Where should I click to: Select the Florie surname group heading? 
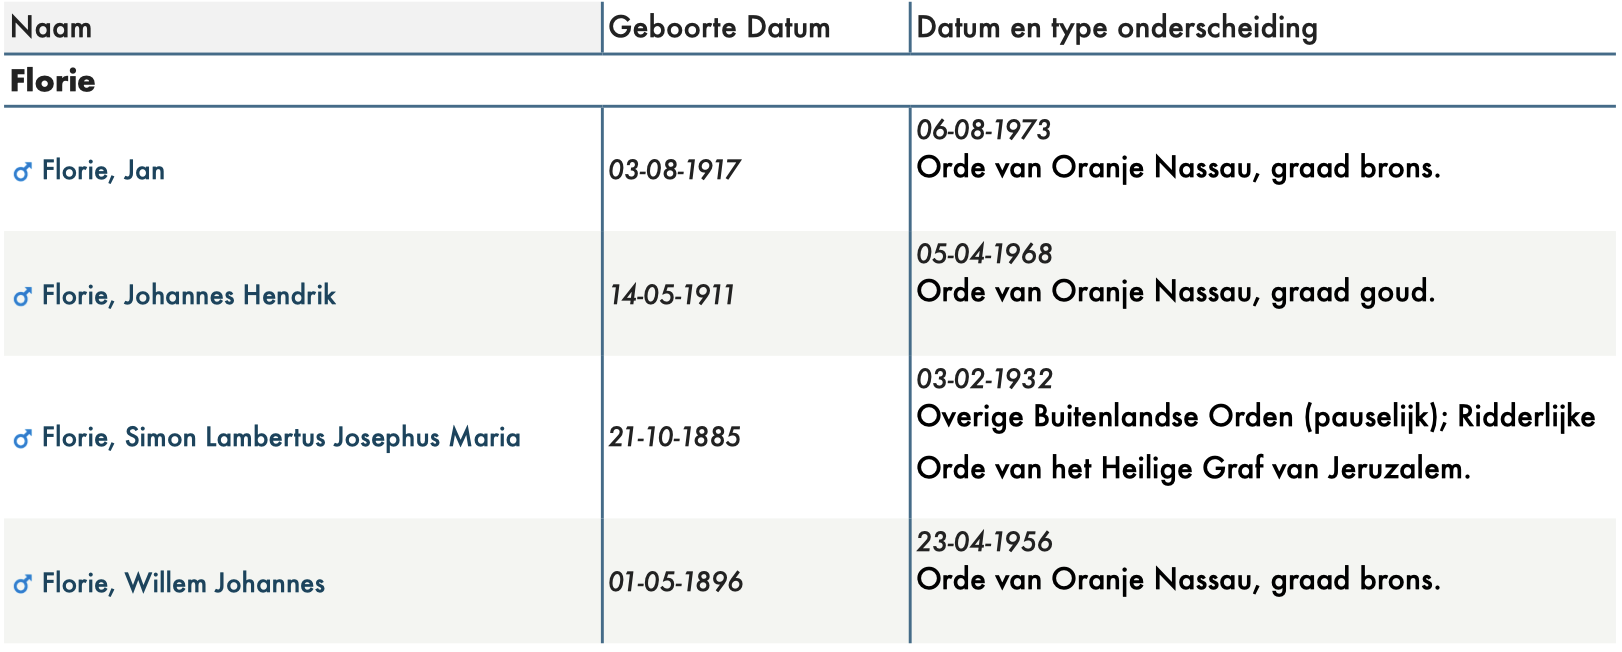pyautogui.click(x=53, y=81)
